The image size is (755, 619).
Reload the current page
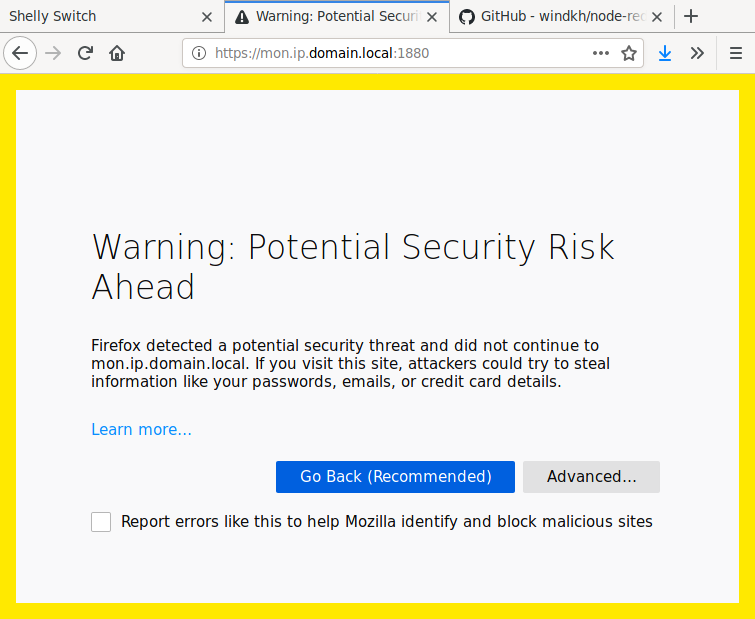(85, 53)
